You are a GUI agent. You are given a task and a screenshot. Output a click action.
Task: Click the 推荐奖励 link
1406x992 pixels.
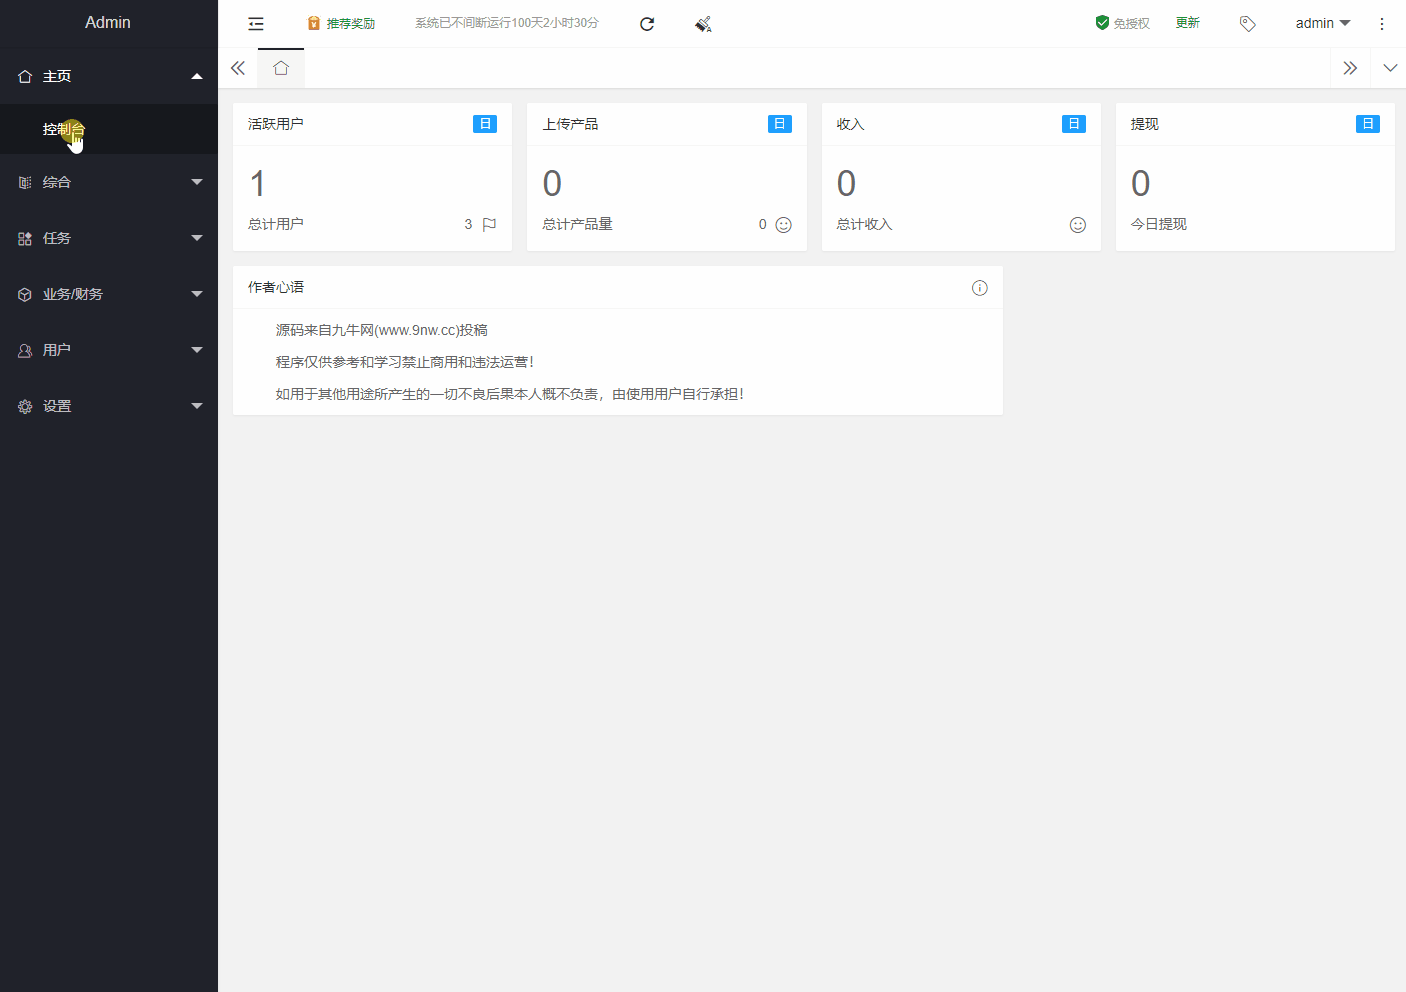click(341, 24)
